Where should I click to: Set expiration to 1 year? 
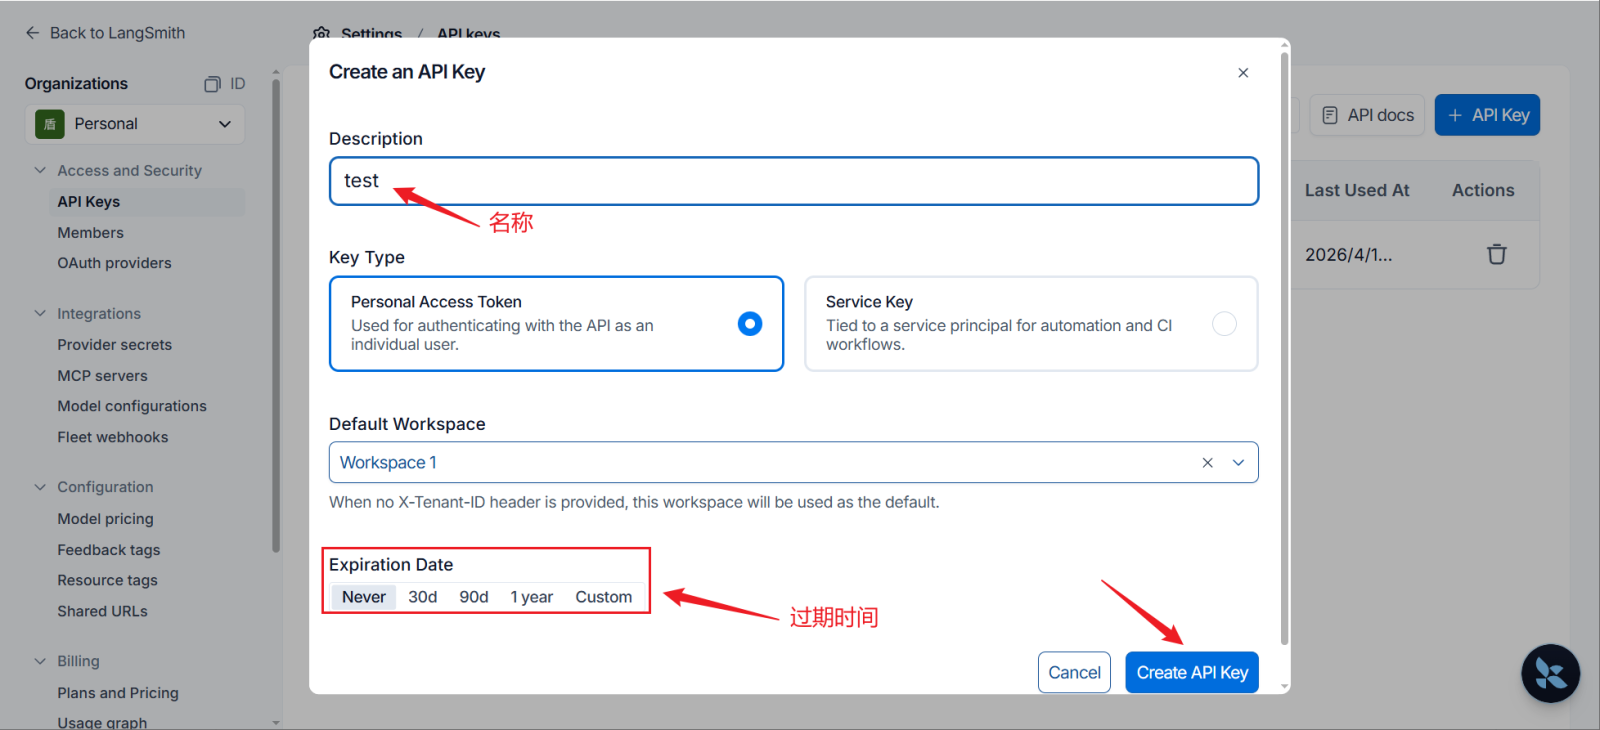532,597
